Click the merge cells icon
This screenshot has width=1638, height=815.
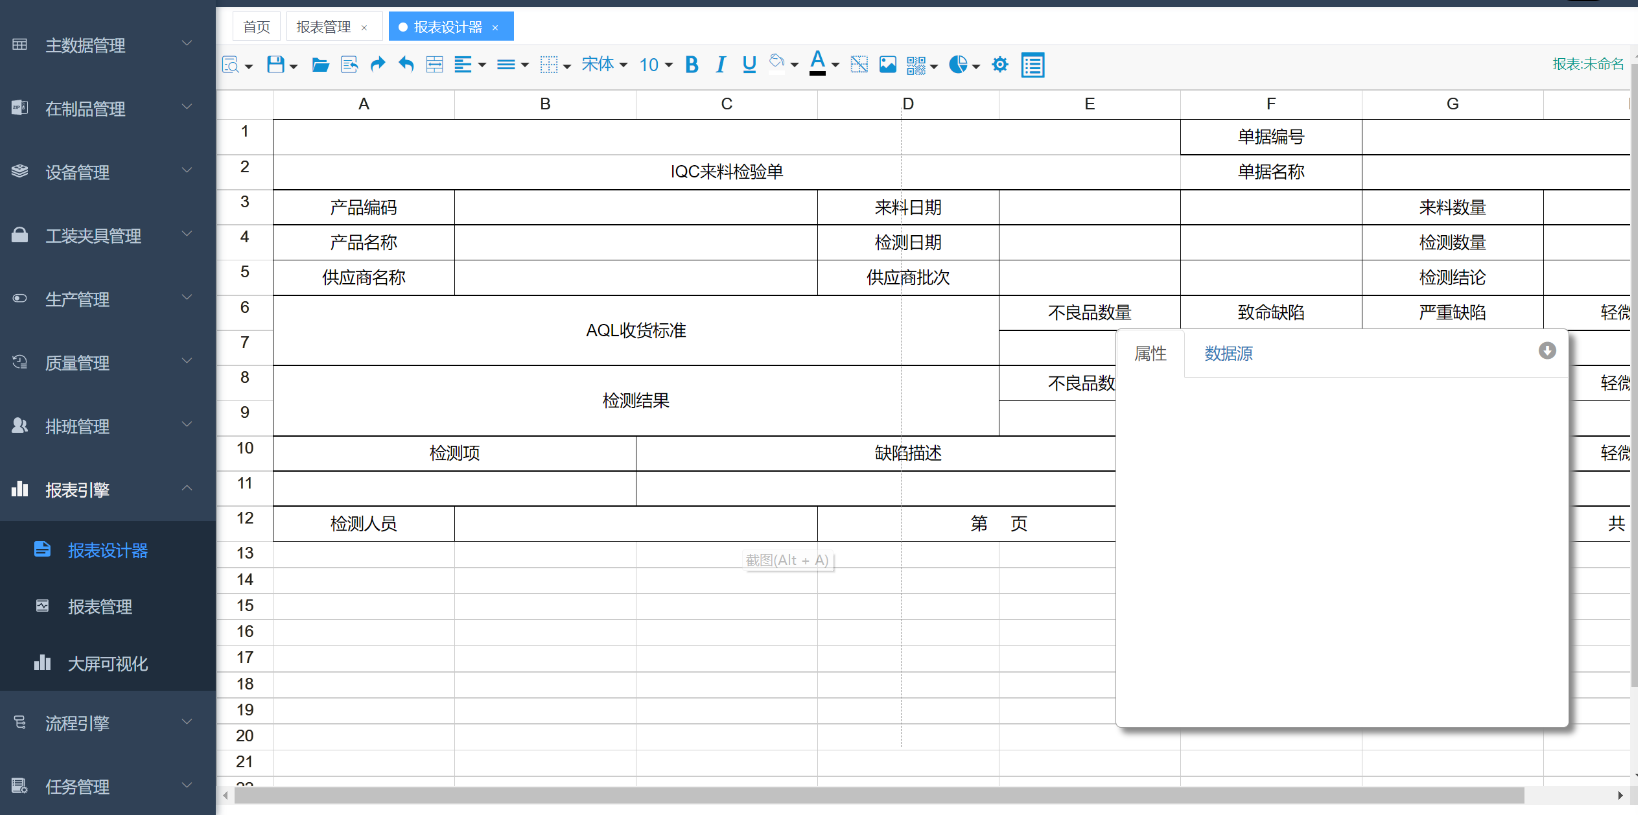[434, 65]
